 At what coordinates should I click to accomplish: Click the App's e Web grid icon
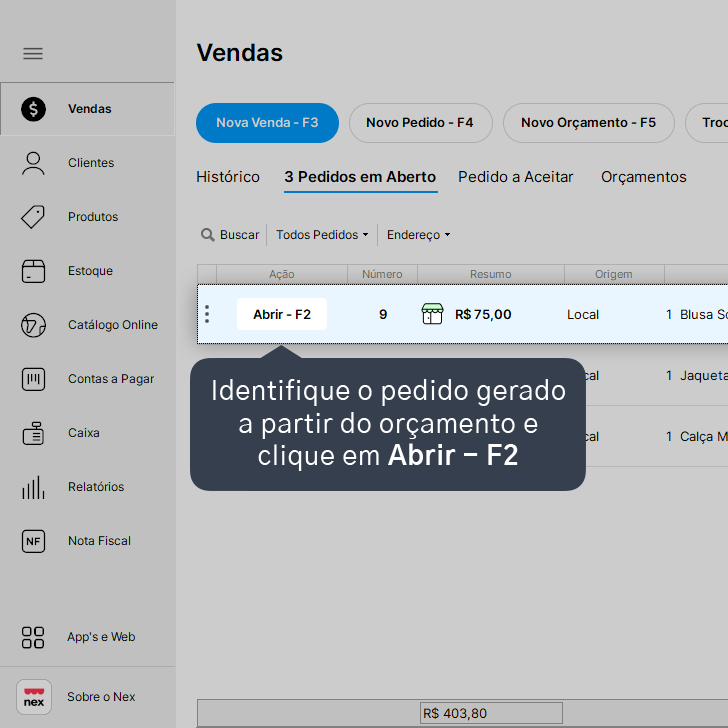pos(33,637)
